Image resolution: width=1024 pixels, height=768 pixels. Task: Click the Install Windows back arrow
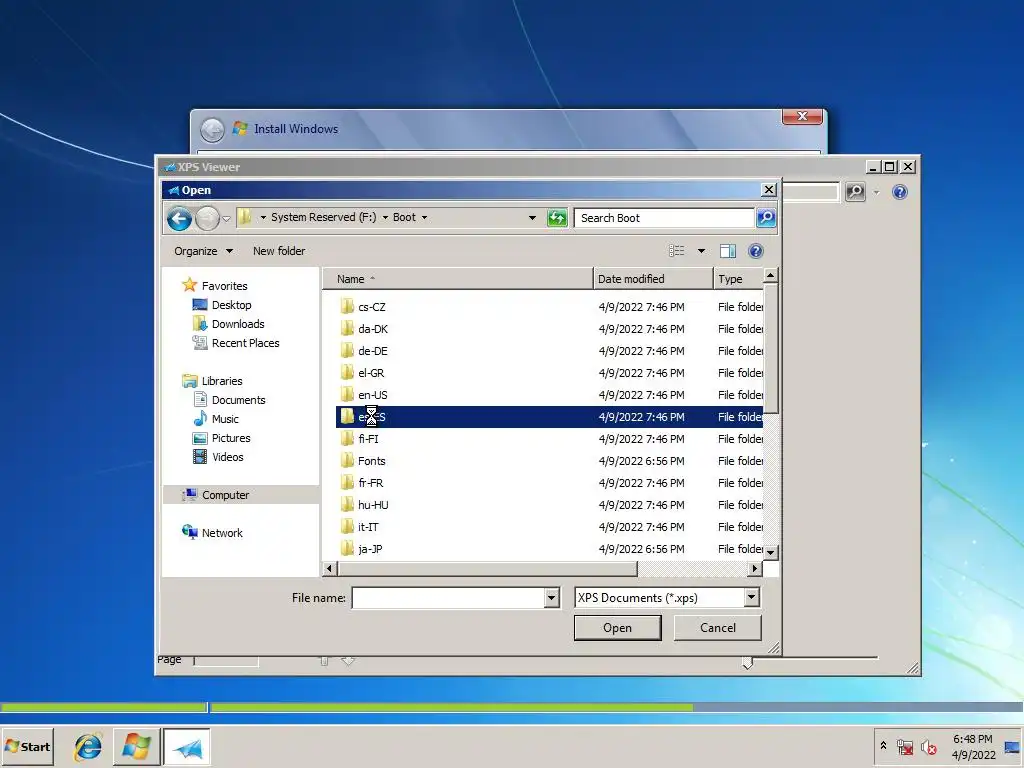[212, 129]
